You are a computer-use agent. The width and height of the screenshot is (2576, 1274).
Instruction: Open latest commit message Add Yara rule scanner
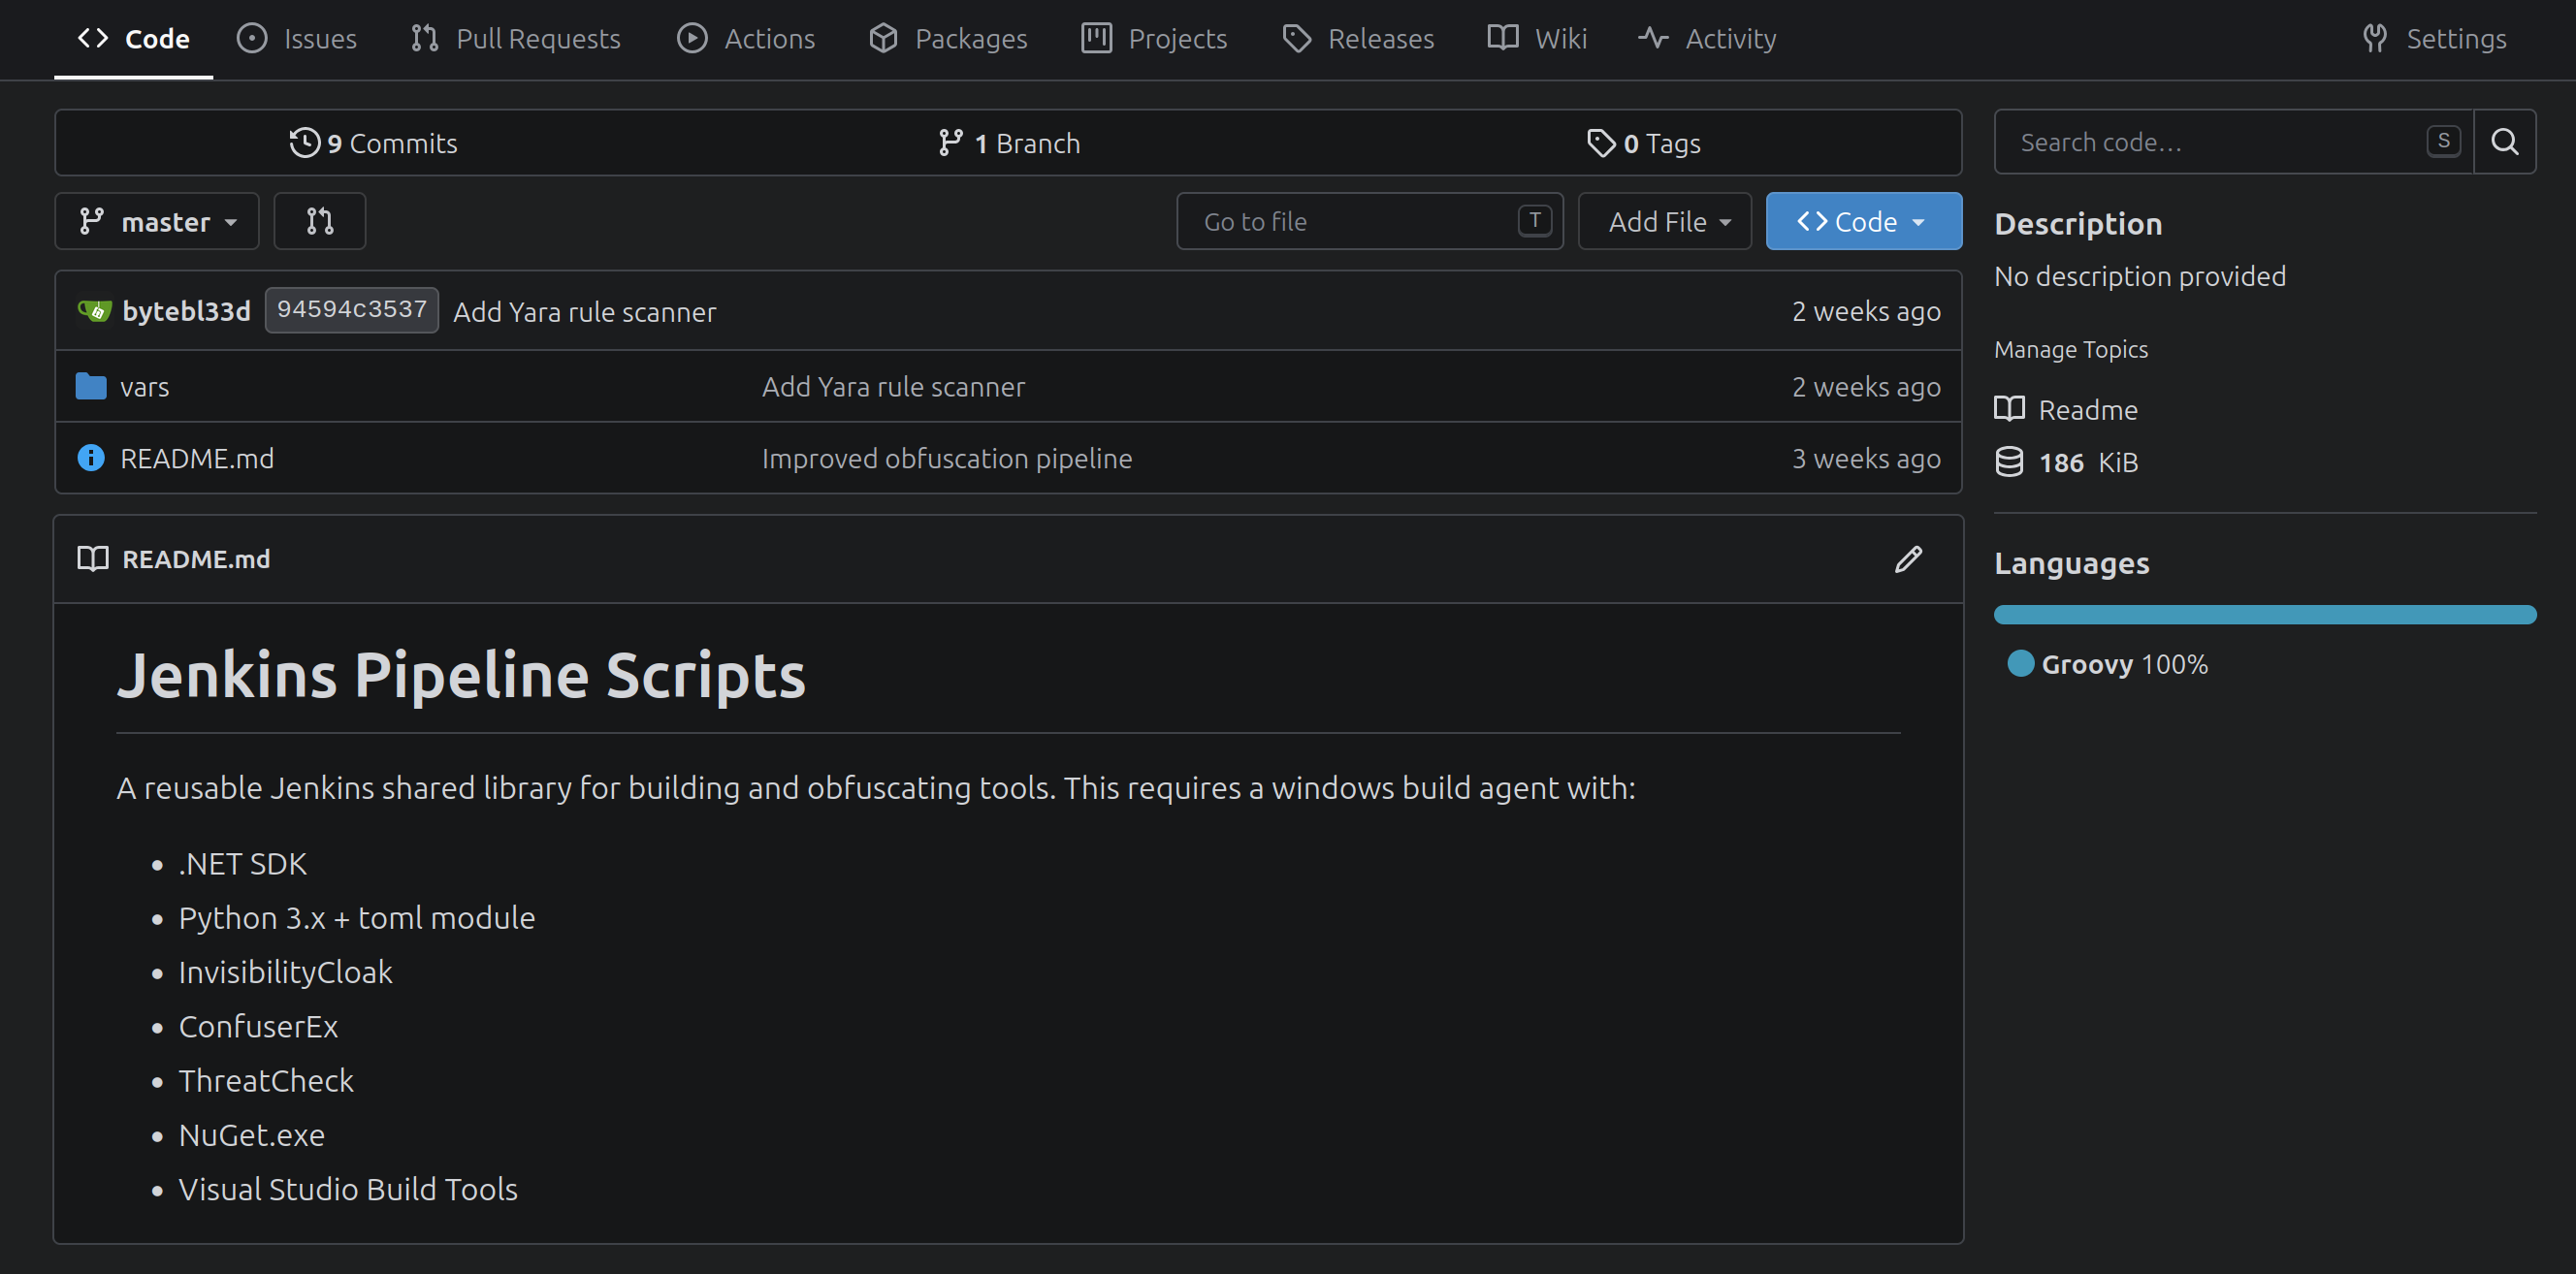tap(585, 312)
